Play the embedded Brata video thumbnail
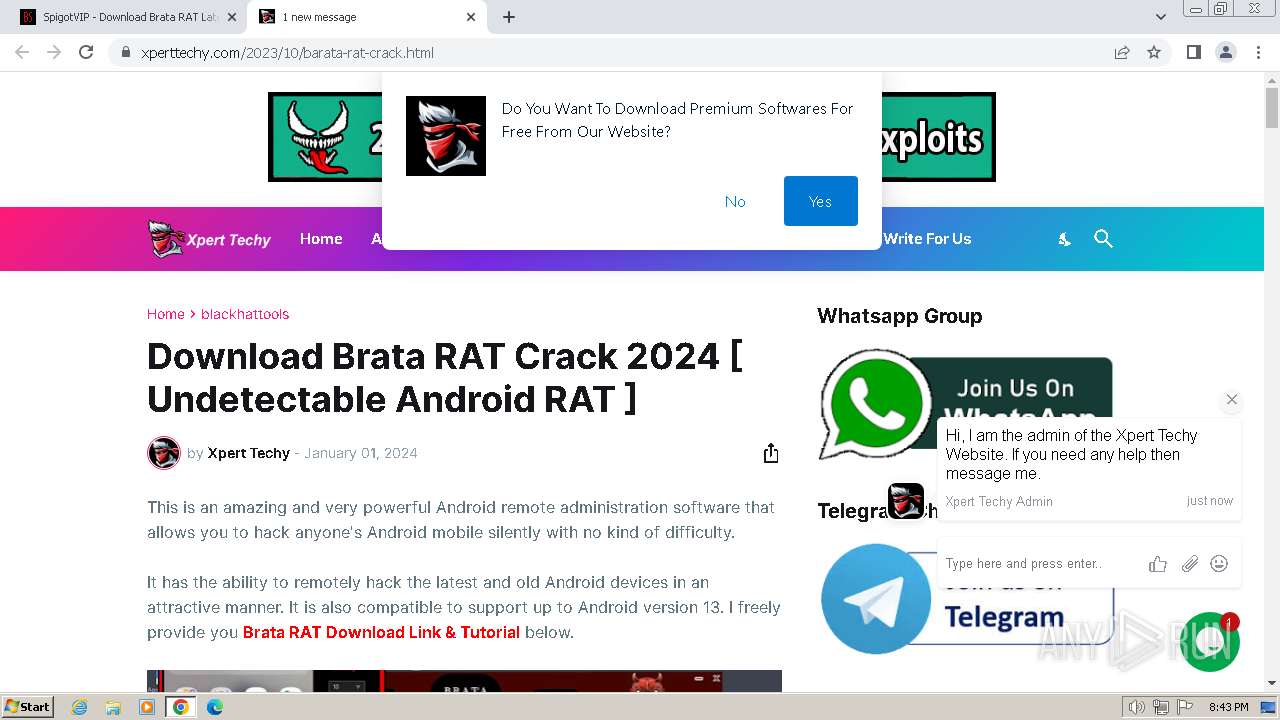Screen dimensions: 1280x720 [x=464, y=682]
